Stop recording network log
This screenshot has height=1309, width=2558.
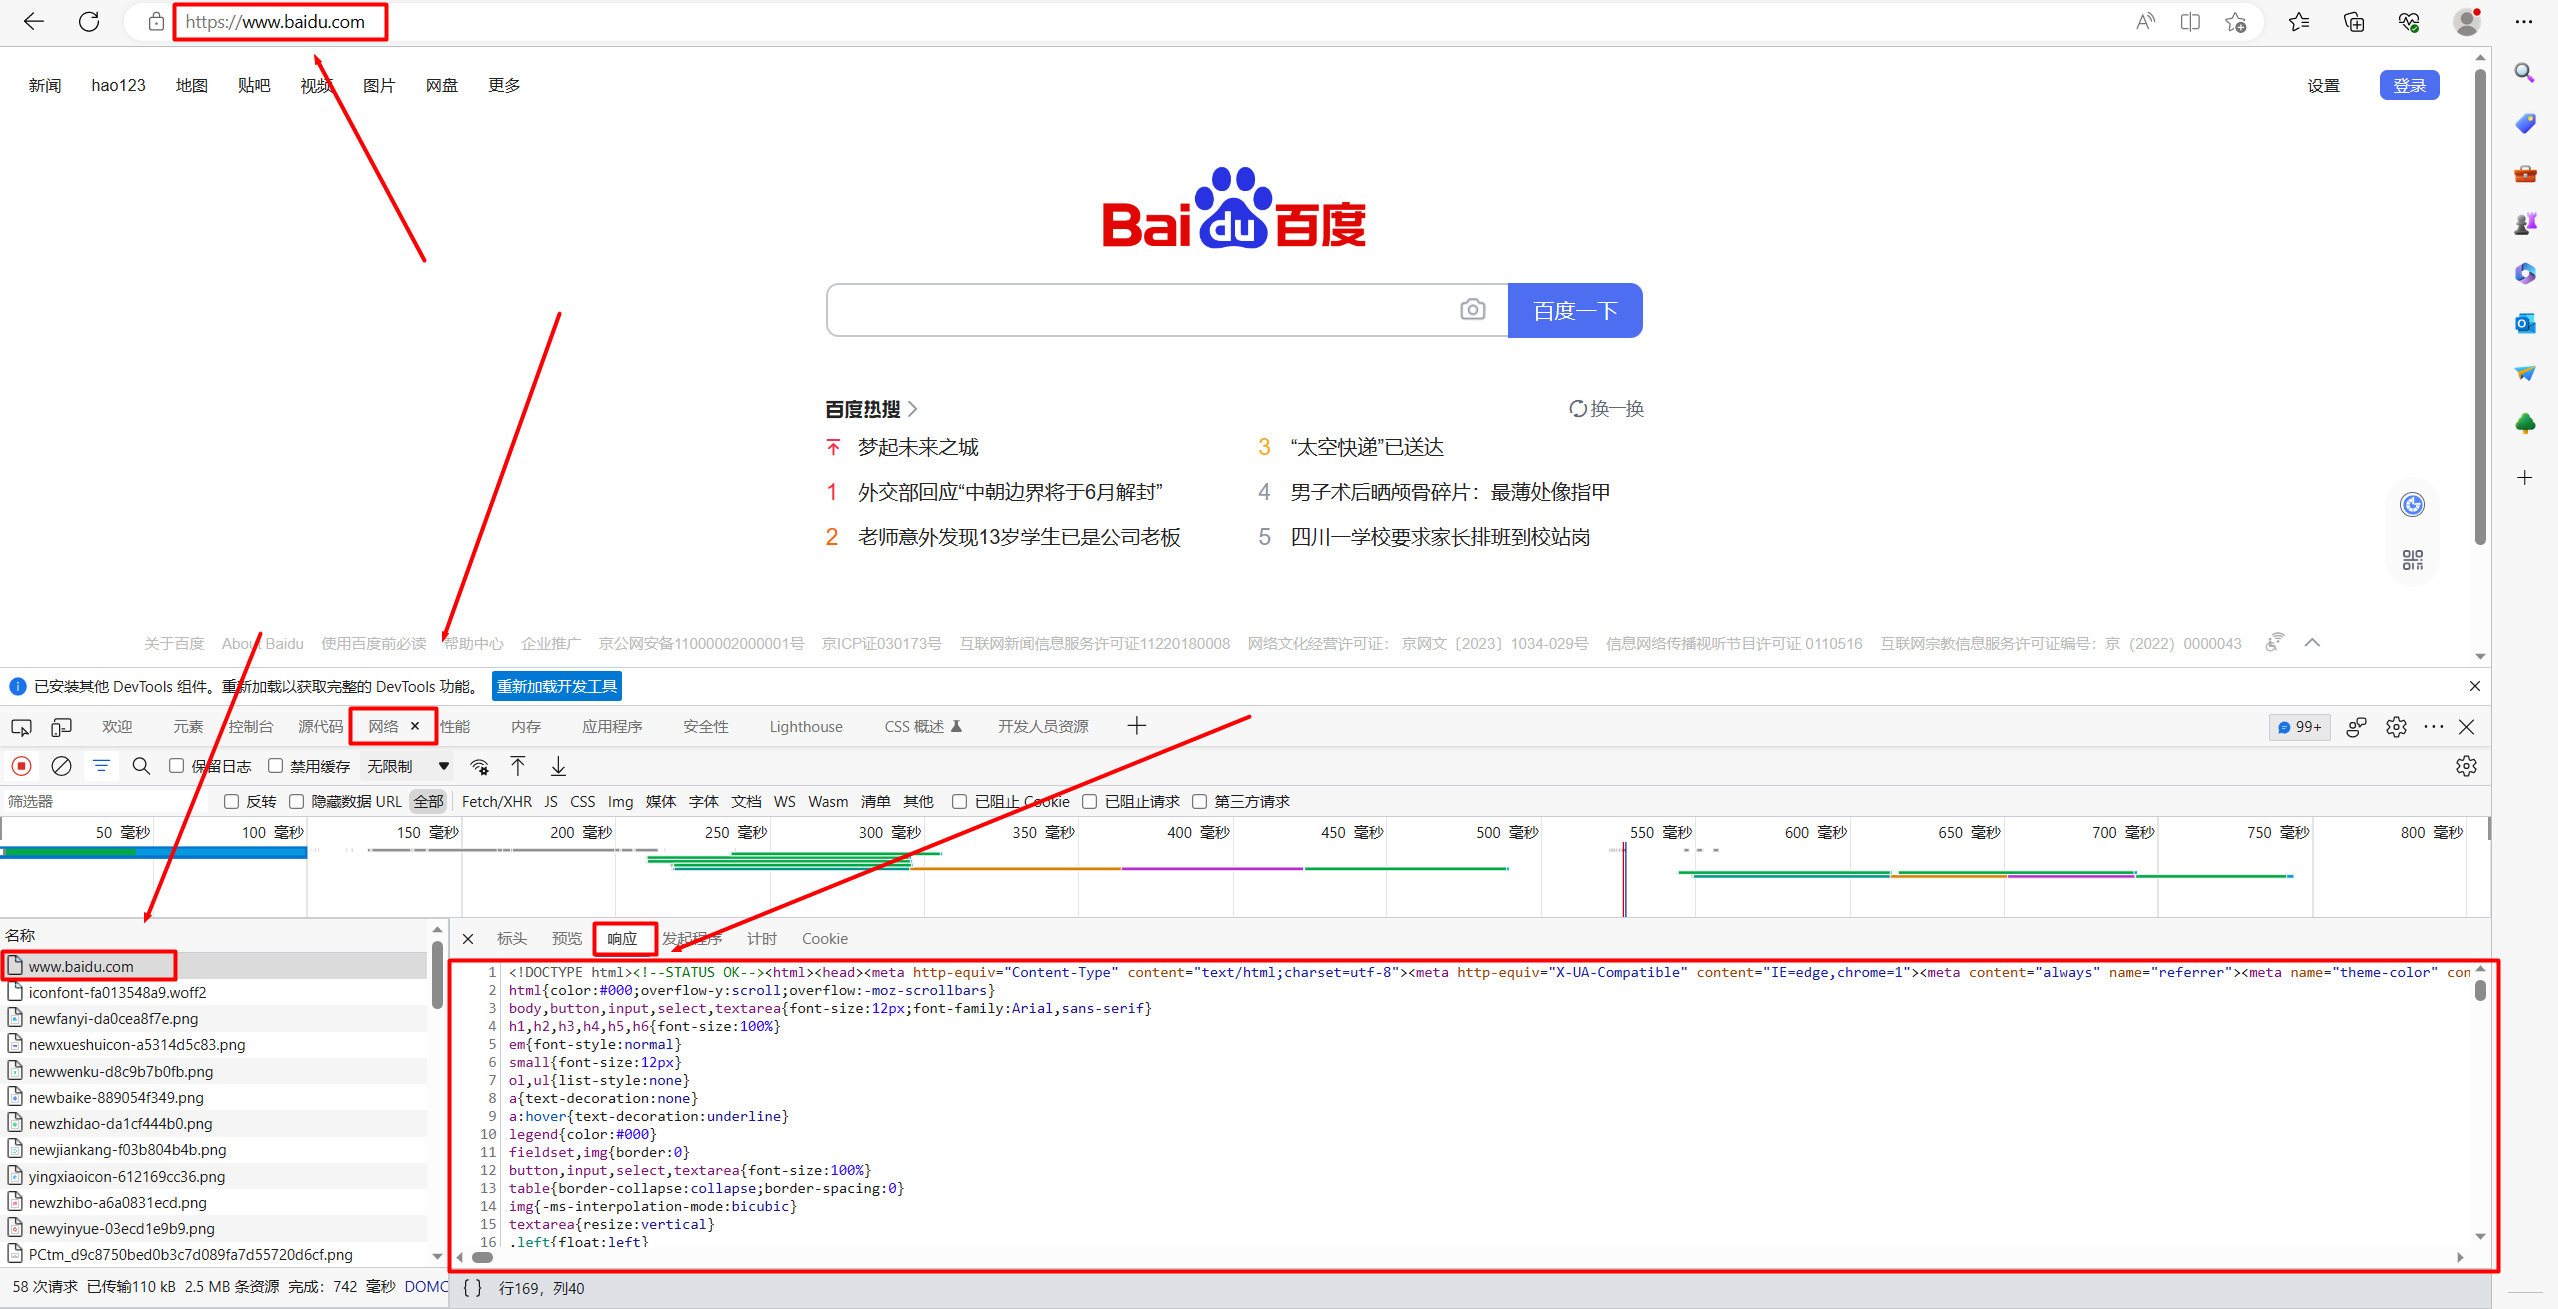22,766
